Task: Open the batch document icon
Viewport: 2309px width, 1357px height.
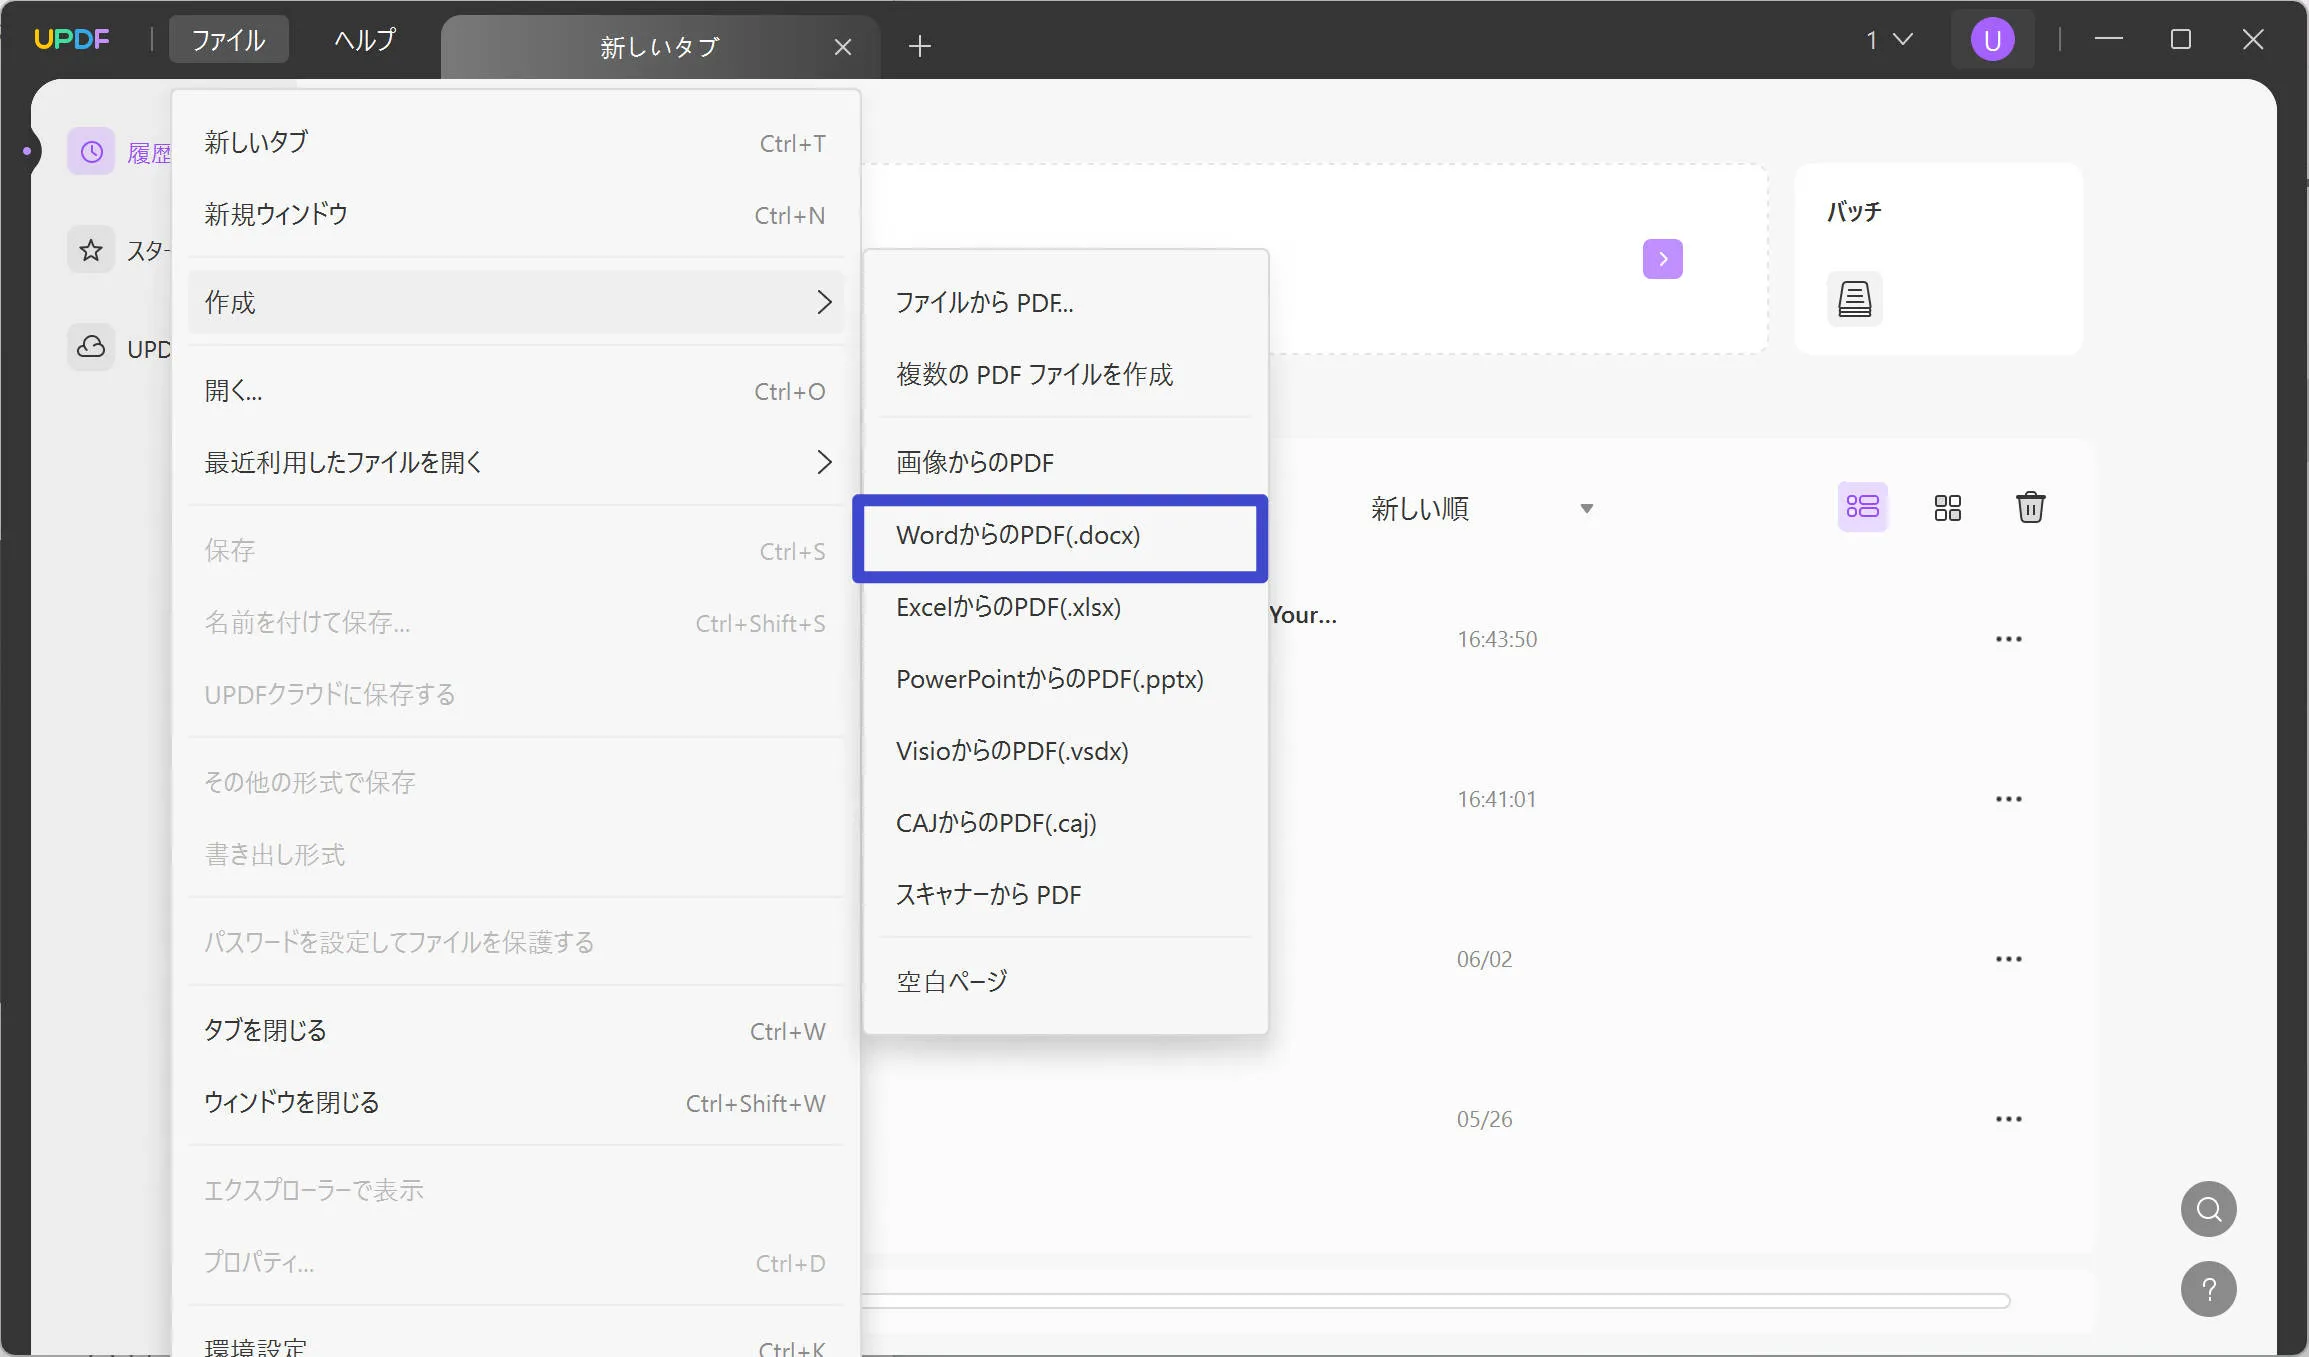Action: point(1854,298)
